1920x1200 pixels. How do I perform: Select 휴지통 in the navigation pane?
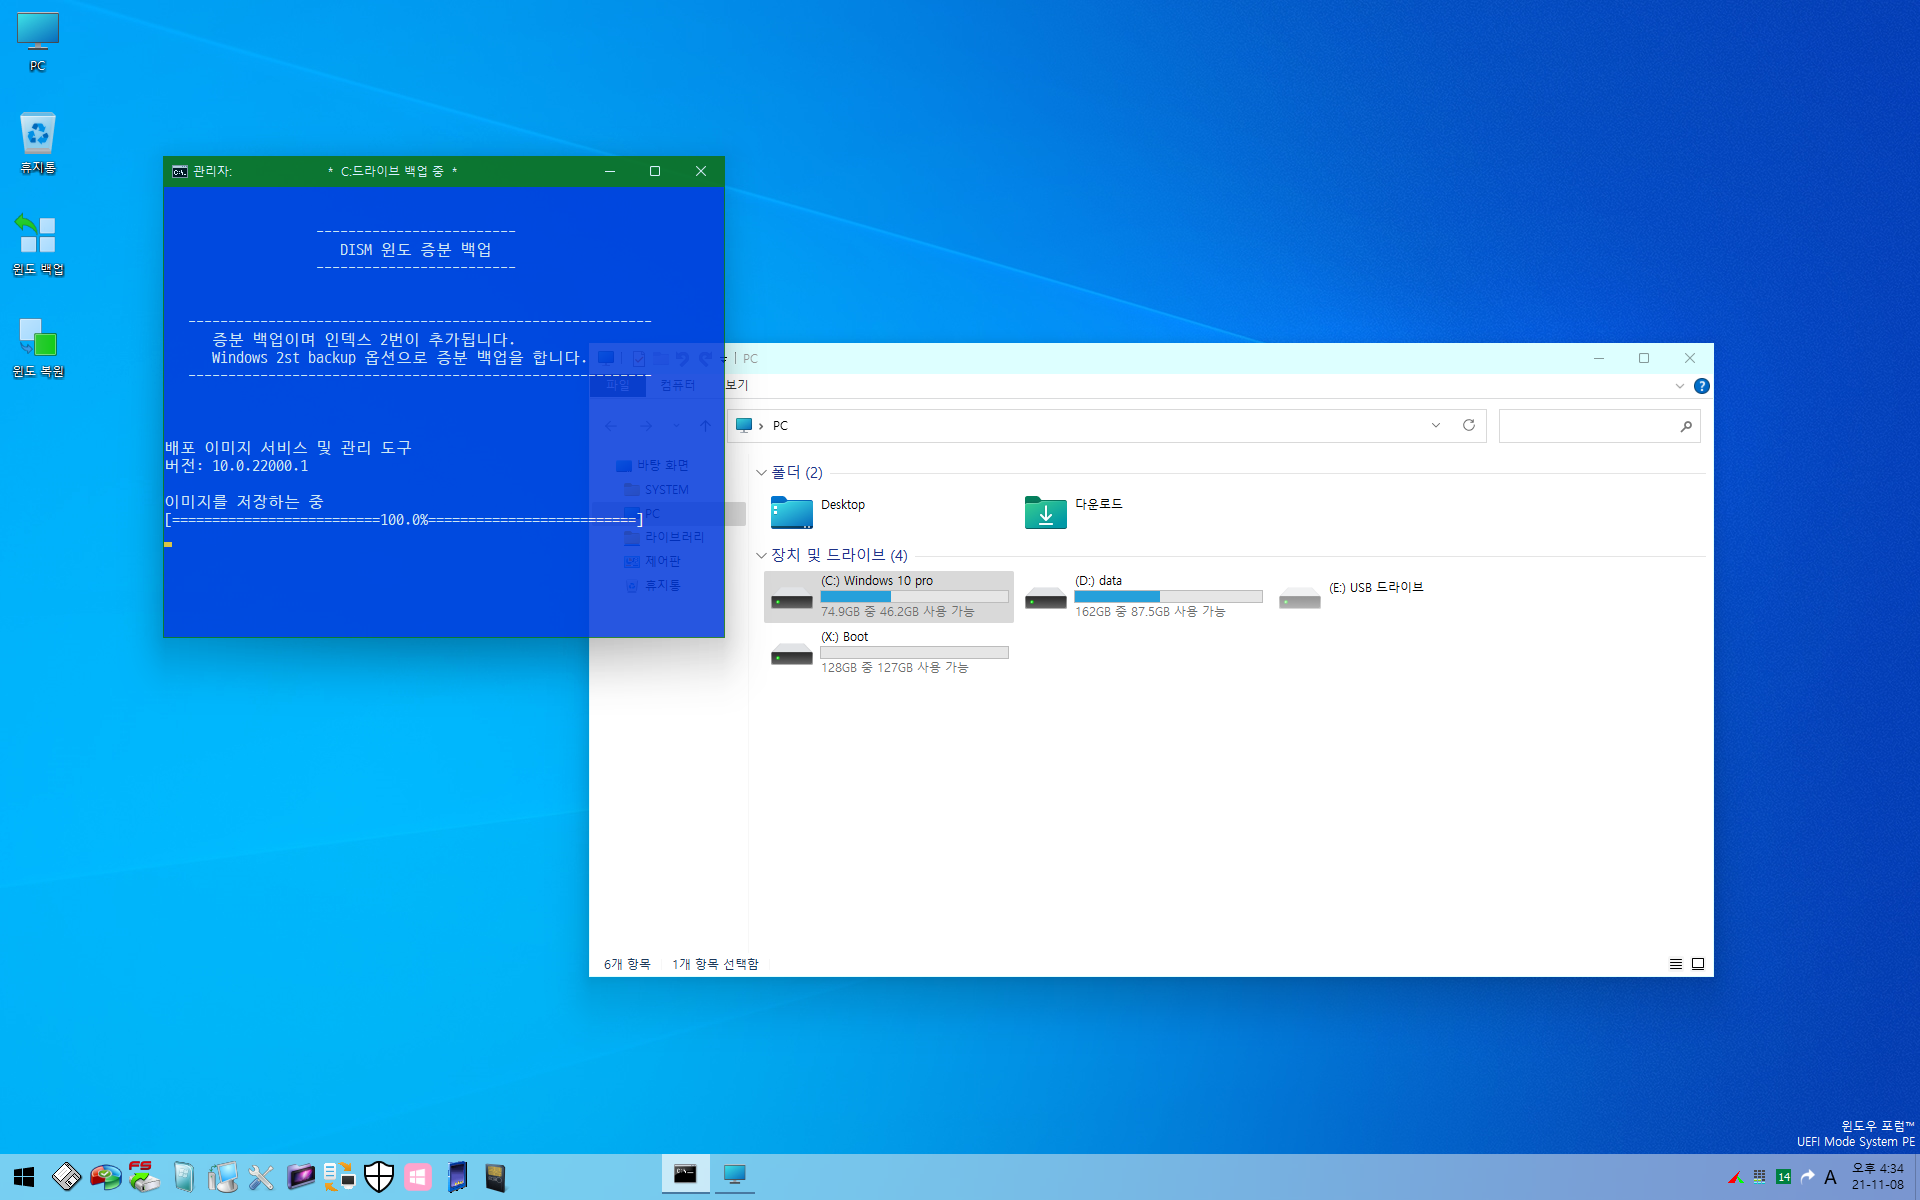pos(662,585)
